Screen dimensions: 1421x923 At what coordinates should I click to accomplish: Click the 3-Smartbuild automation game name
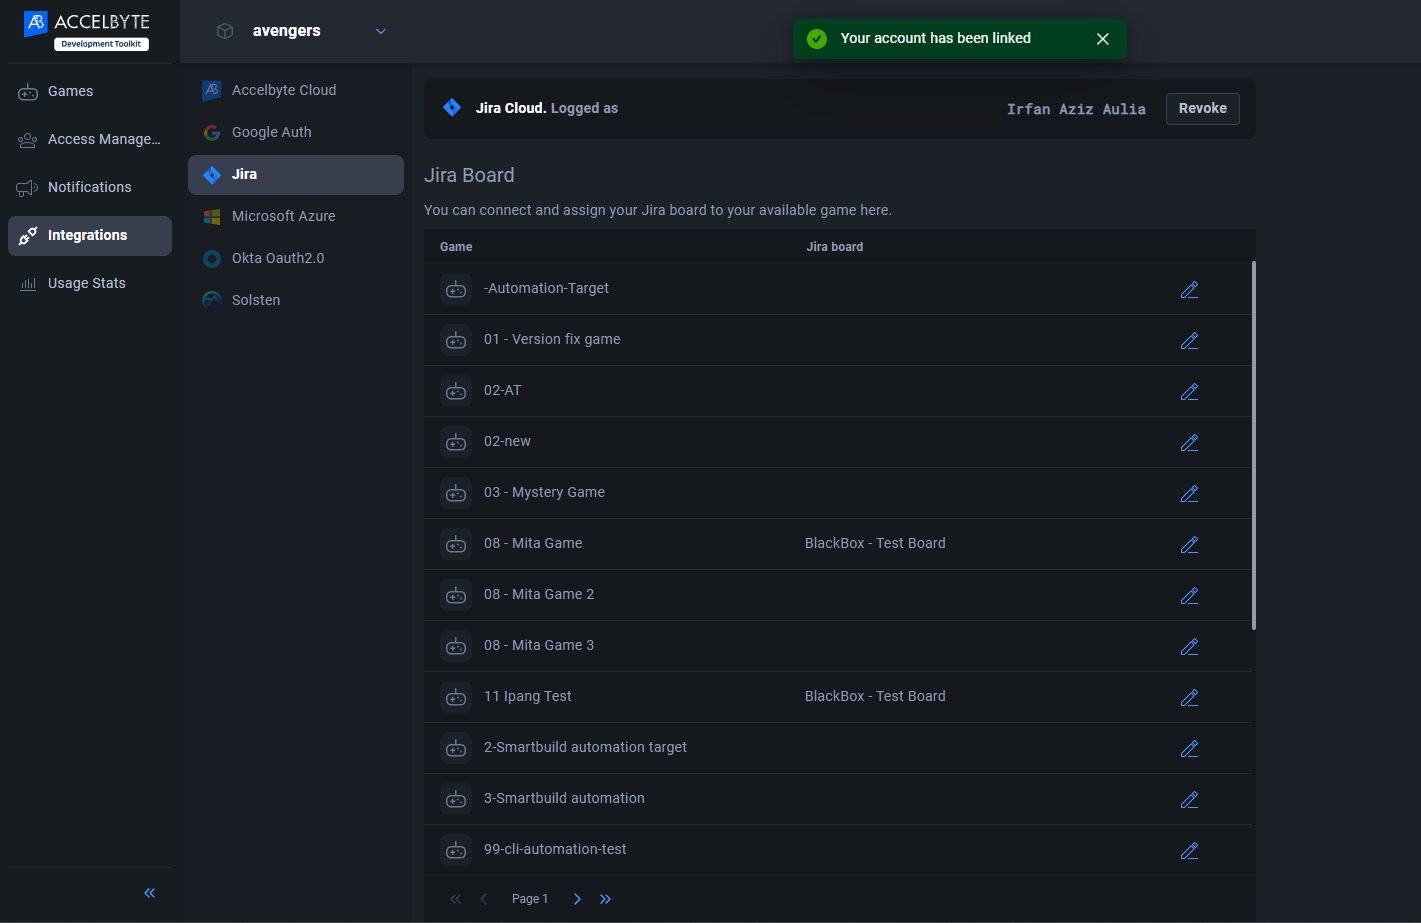[564, 798]
